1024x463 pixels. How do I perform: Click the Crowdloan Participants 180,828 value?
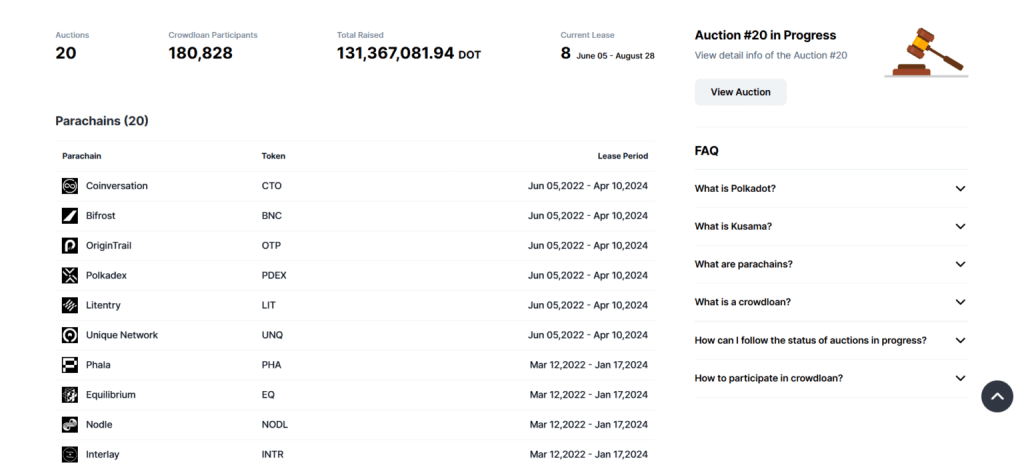[200, 54]
